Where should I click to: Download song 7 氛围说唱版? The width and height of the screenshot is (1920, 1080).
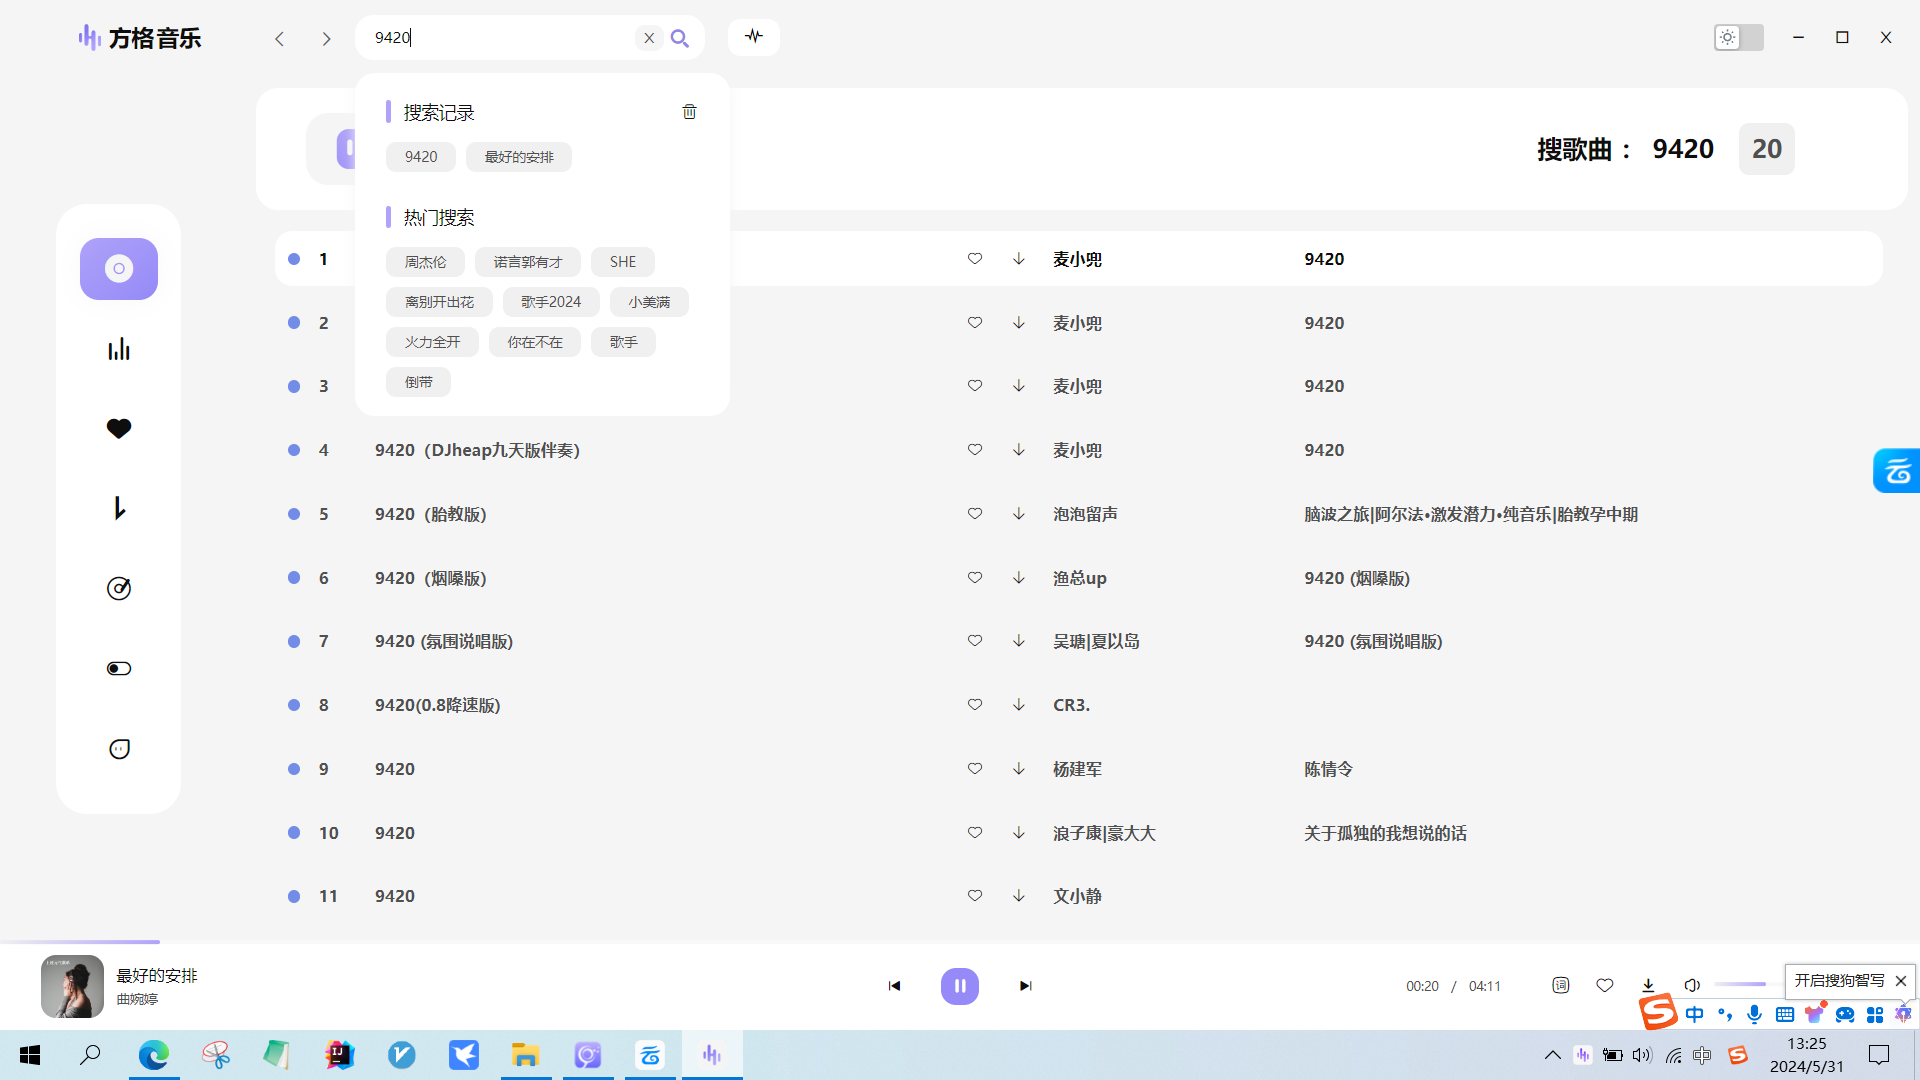coord(1018,641)
